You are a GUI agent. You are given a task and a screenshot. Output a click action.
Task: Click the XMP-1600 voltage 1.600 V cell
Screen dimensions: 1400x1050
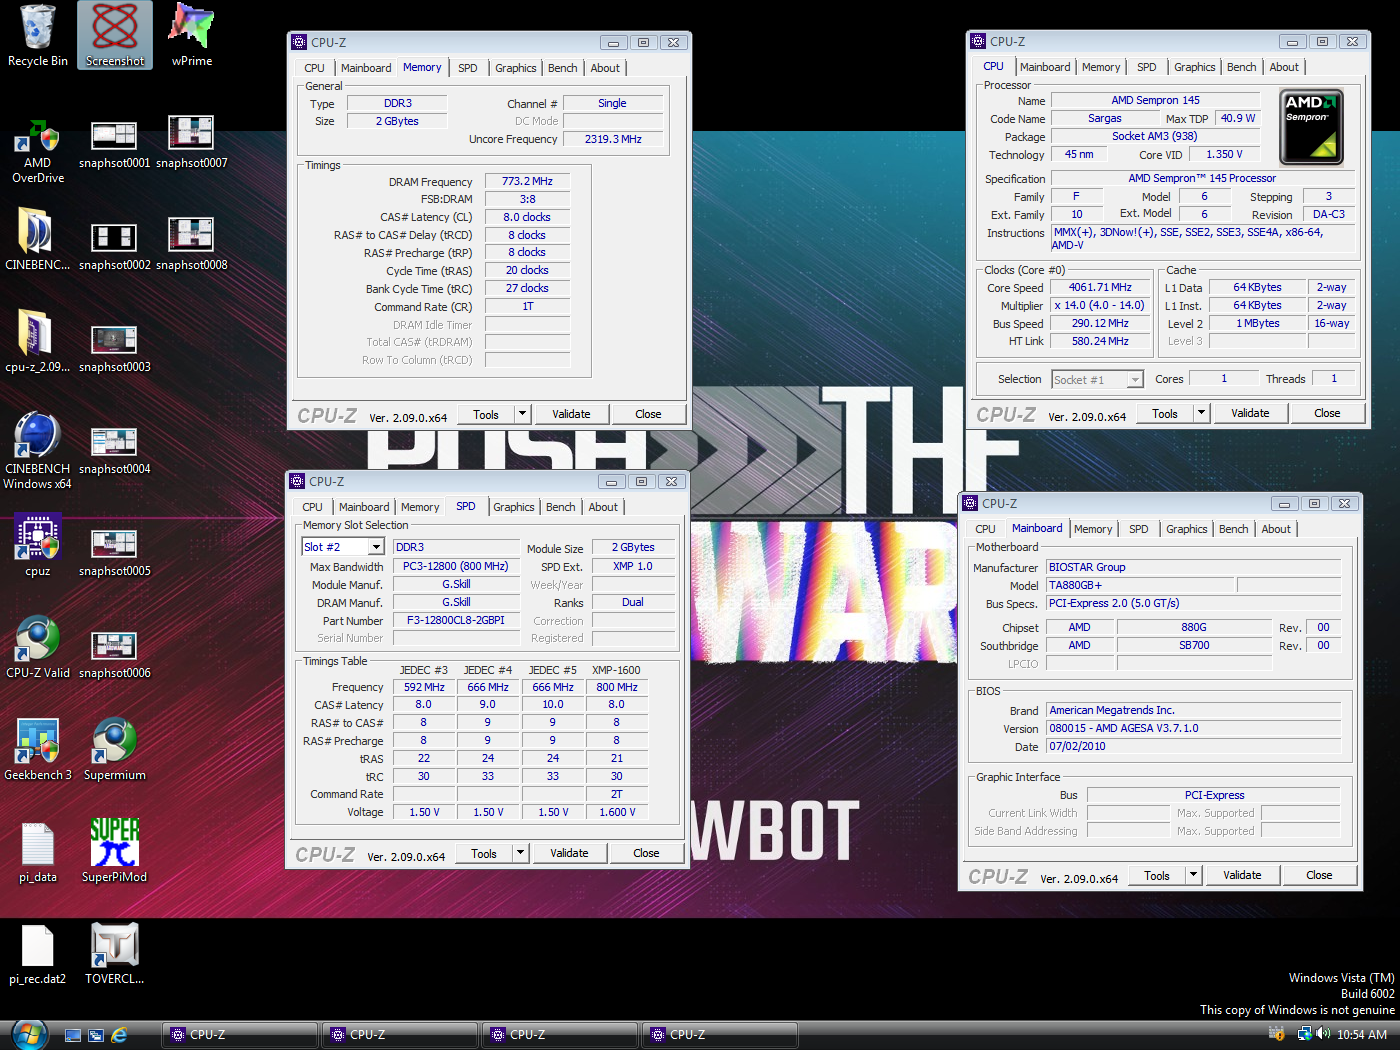pos(616,812)
